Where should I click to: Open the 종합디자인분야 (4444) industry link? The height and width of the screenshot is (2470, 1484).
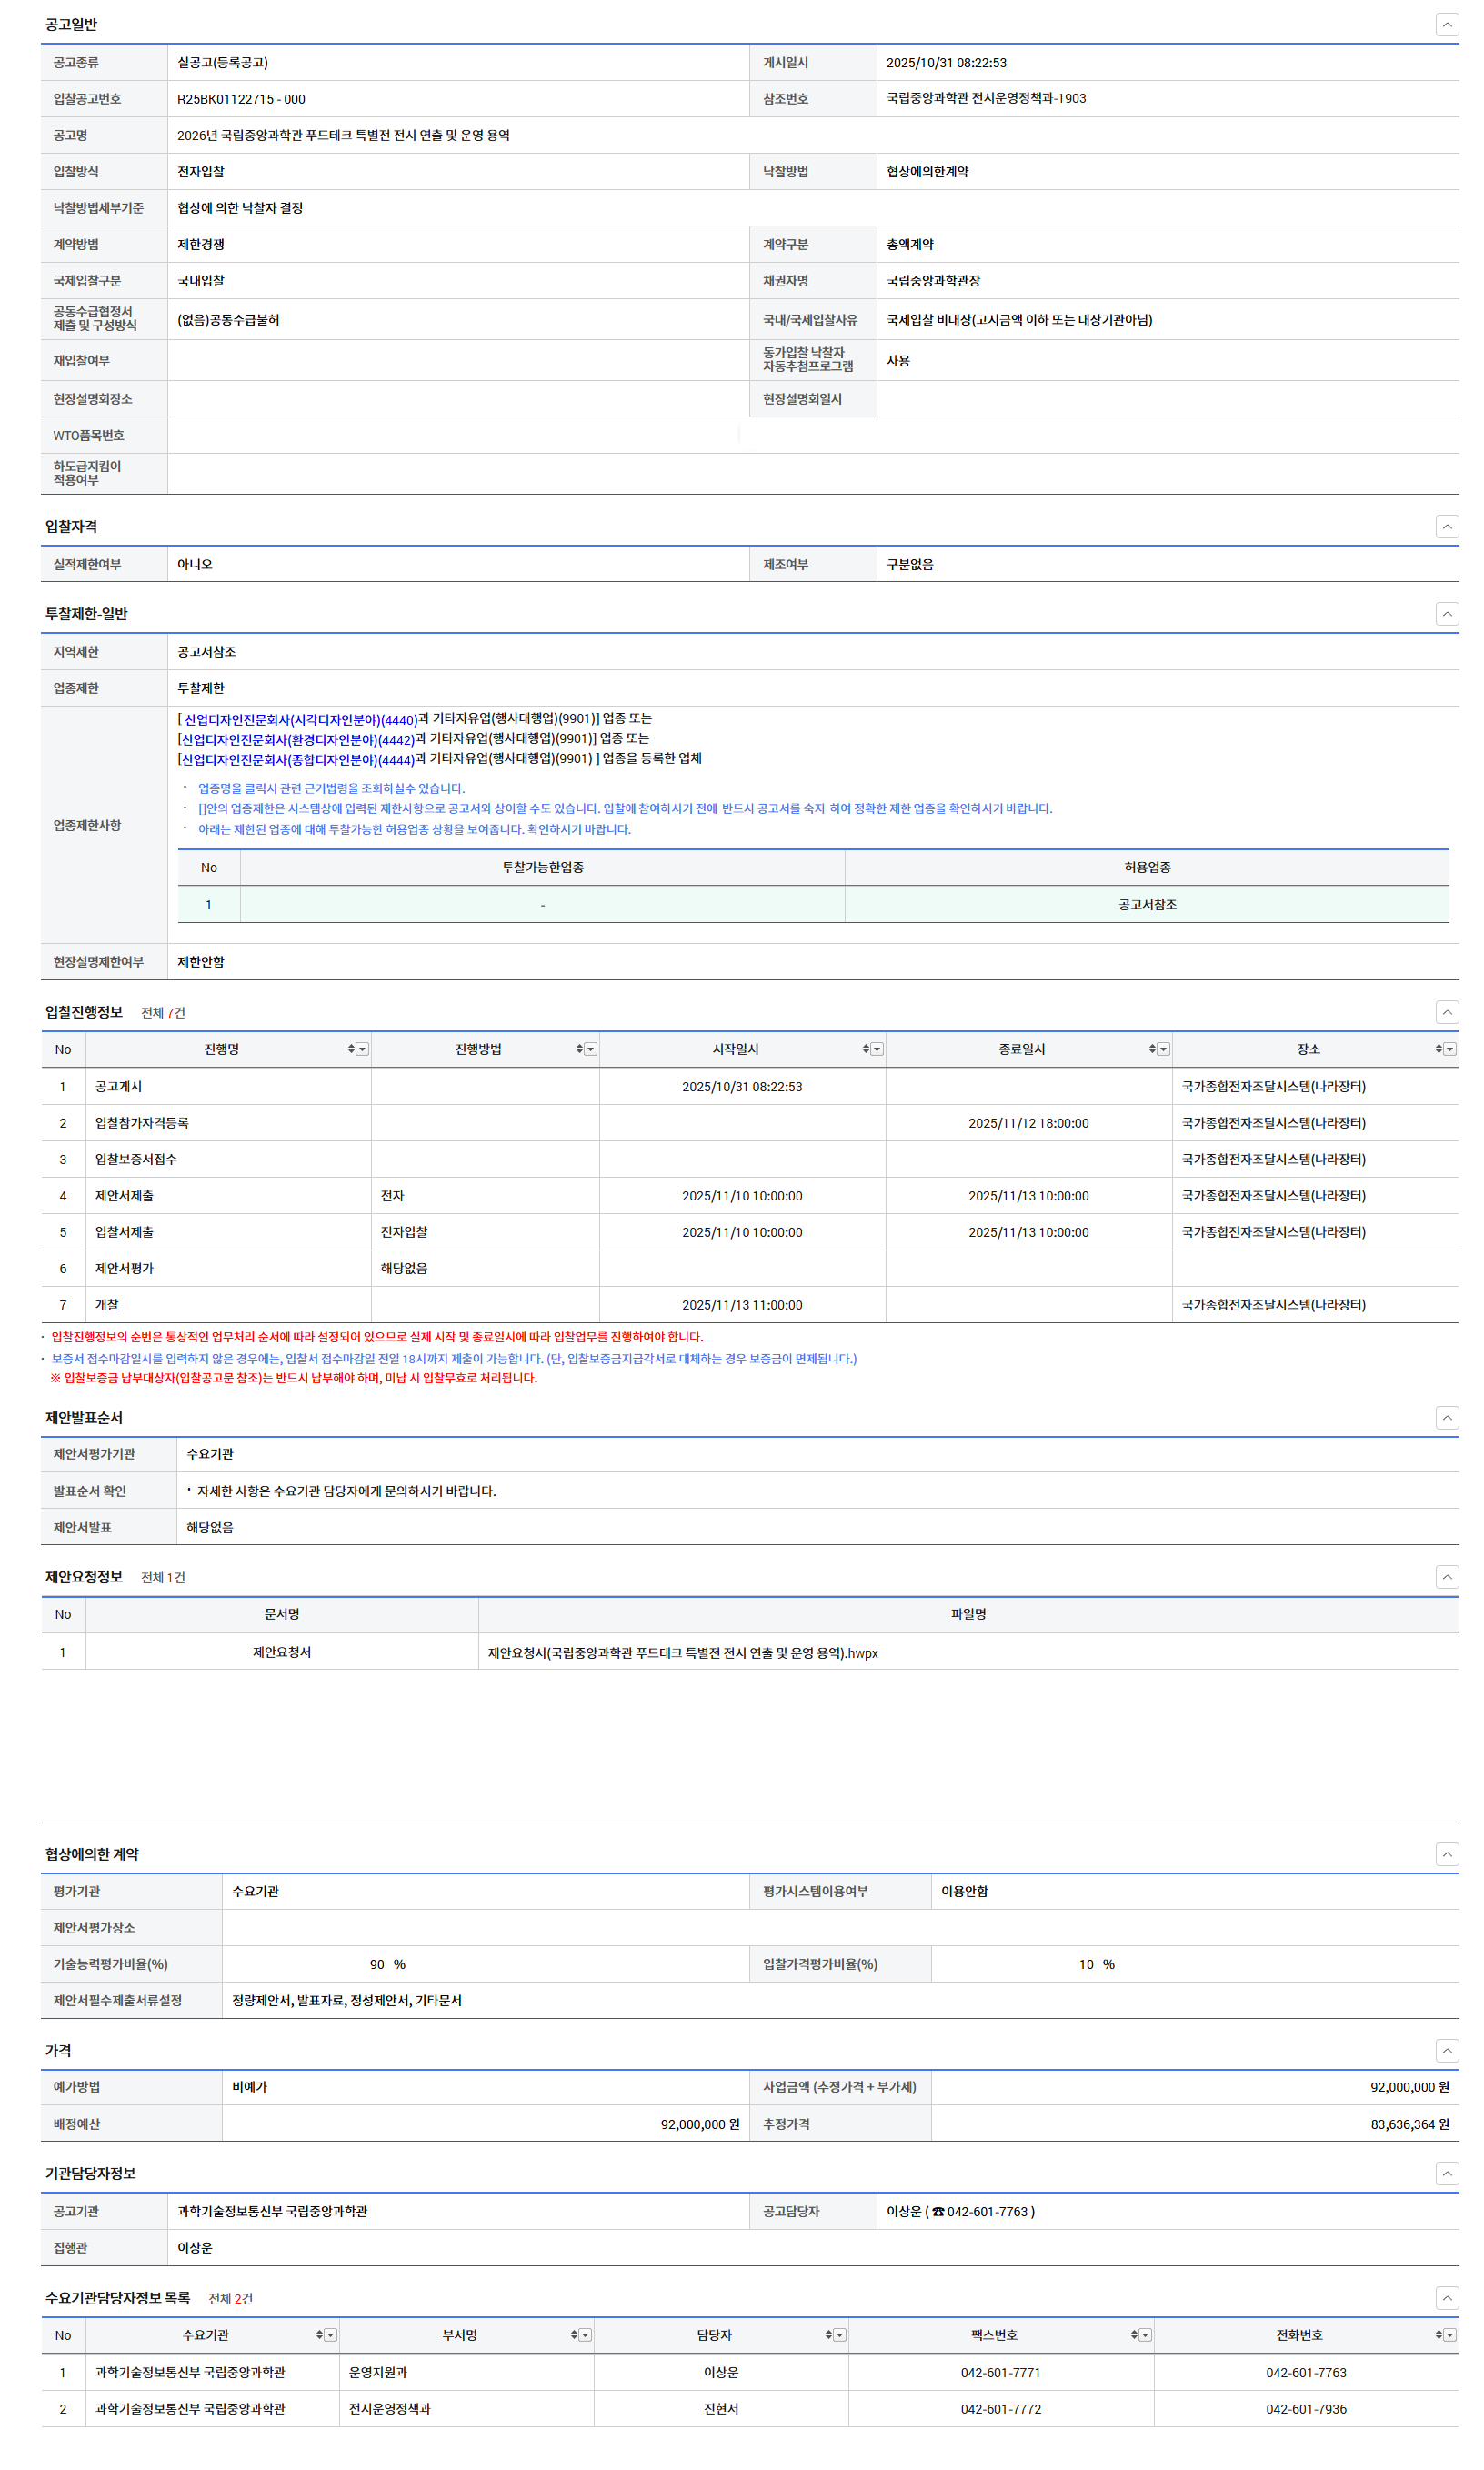coord(297,760)
